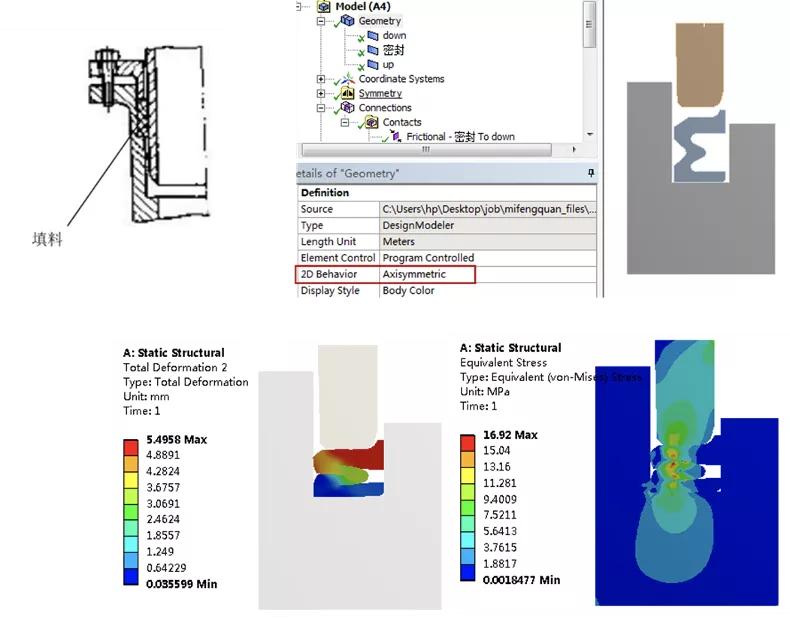Click the 'Source' property label
The image size is (790, 618).
click(x=316, y=209)
